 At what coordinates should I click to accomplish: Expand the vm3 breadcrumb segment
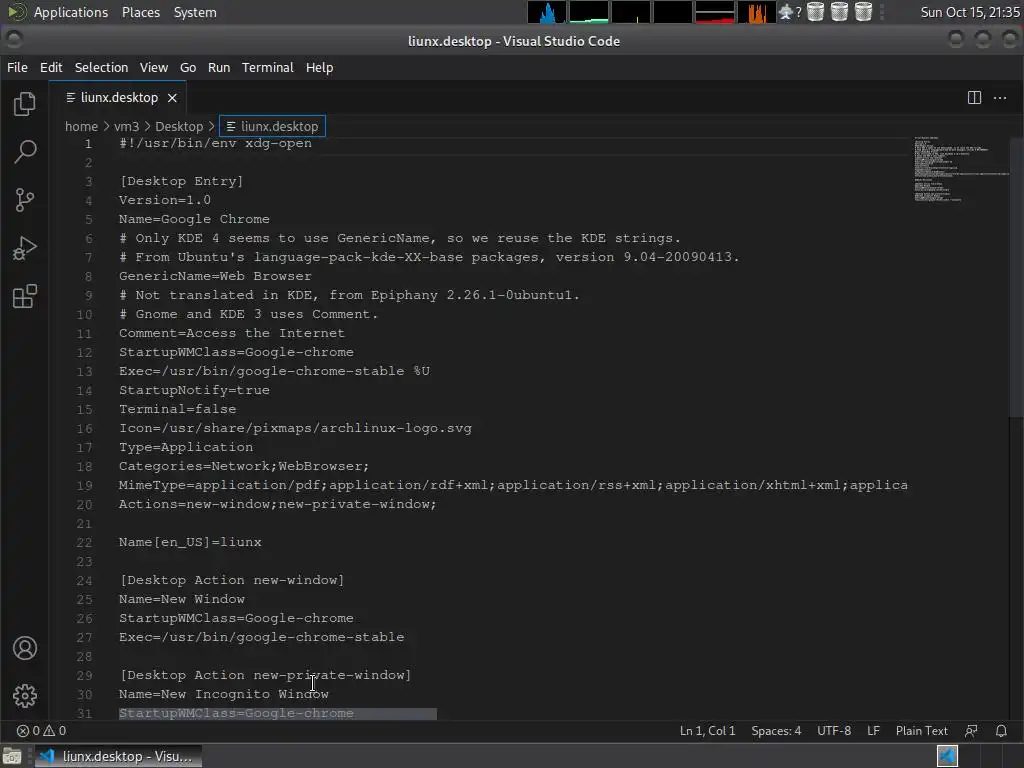127,126
